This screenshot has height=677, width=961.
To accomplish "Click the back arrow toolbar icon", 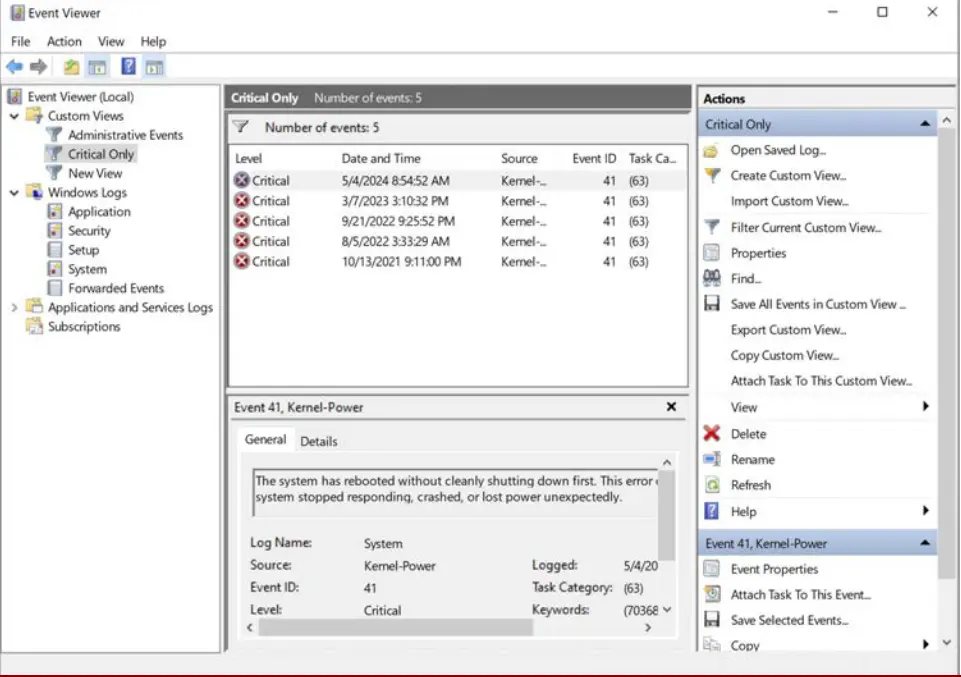I will tap(14, 67).
